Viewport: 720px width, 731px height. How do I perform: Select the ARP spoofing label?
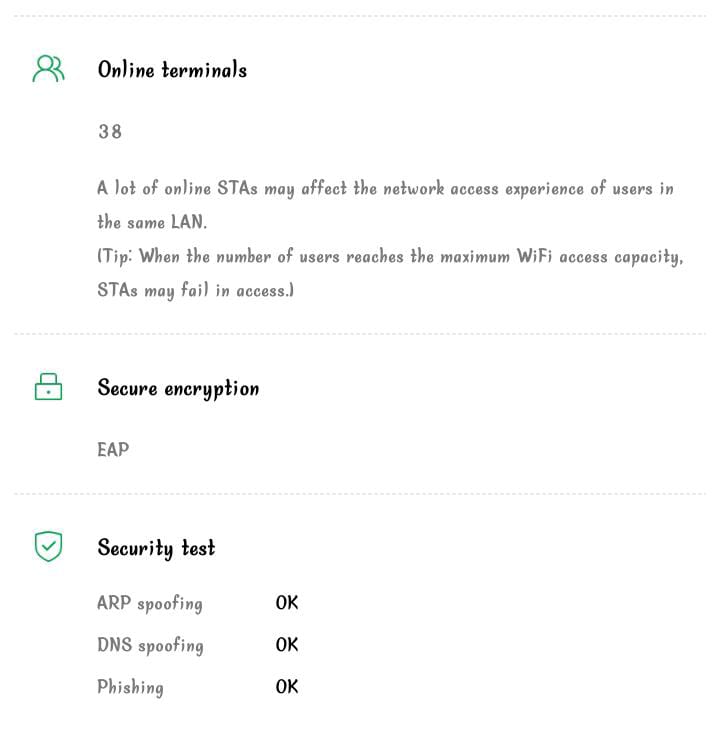coord(149,604)
